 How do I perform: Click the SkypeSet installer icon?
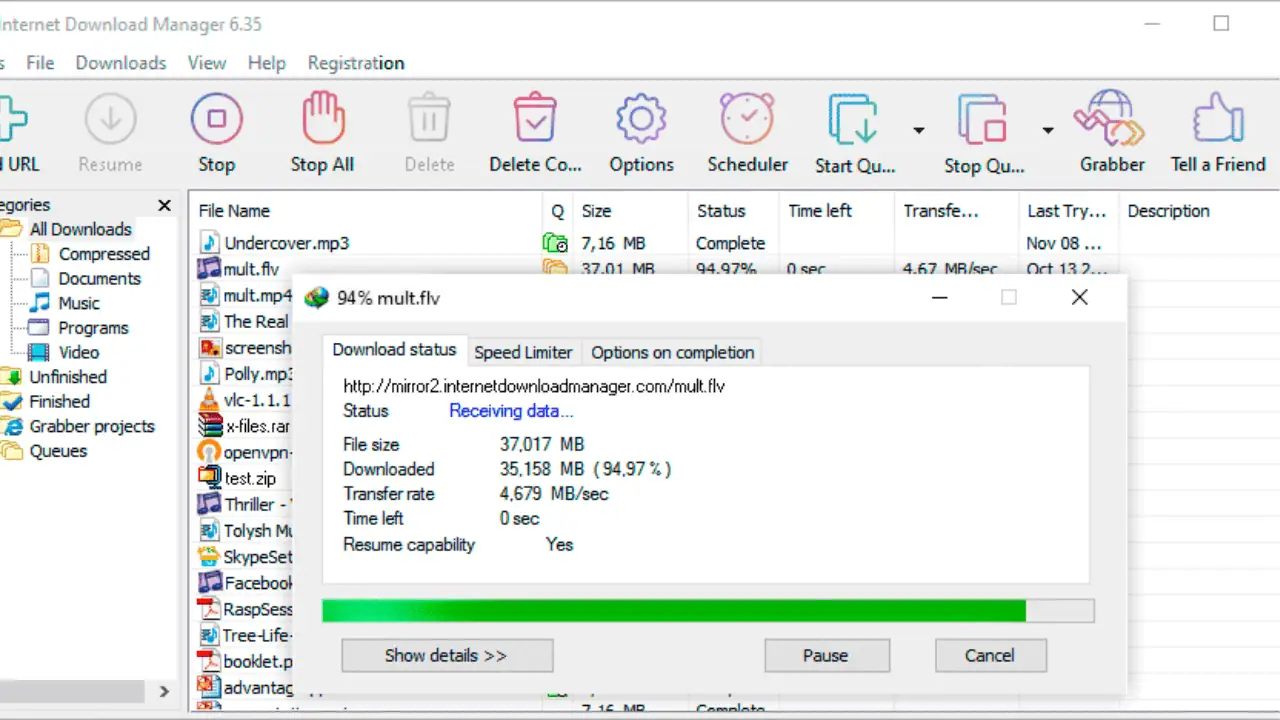(209, 557)
